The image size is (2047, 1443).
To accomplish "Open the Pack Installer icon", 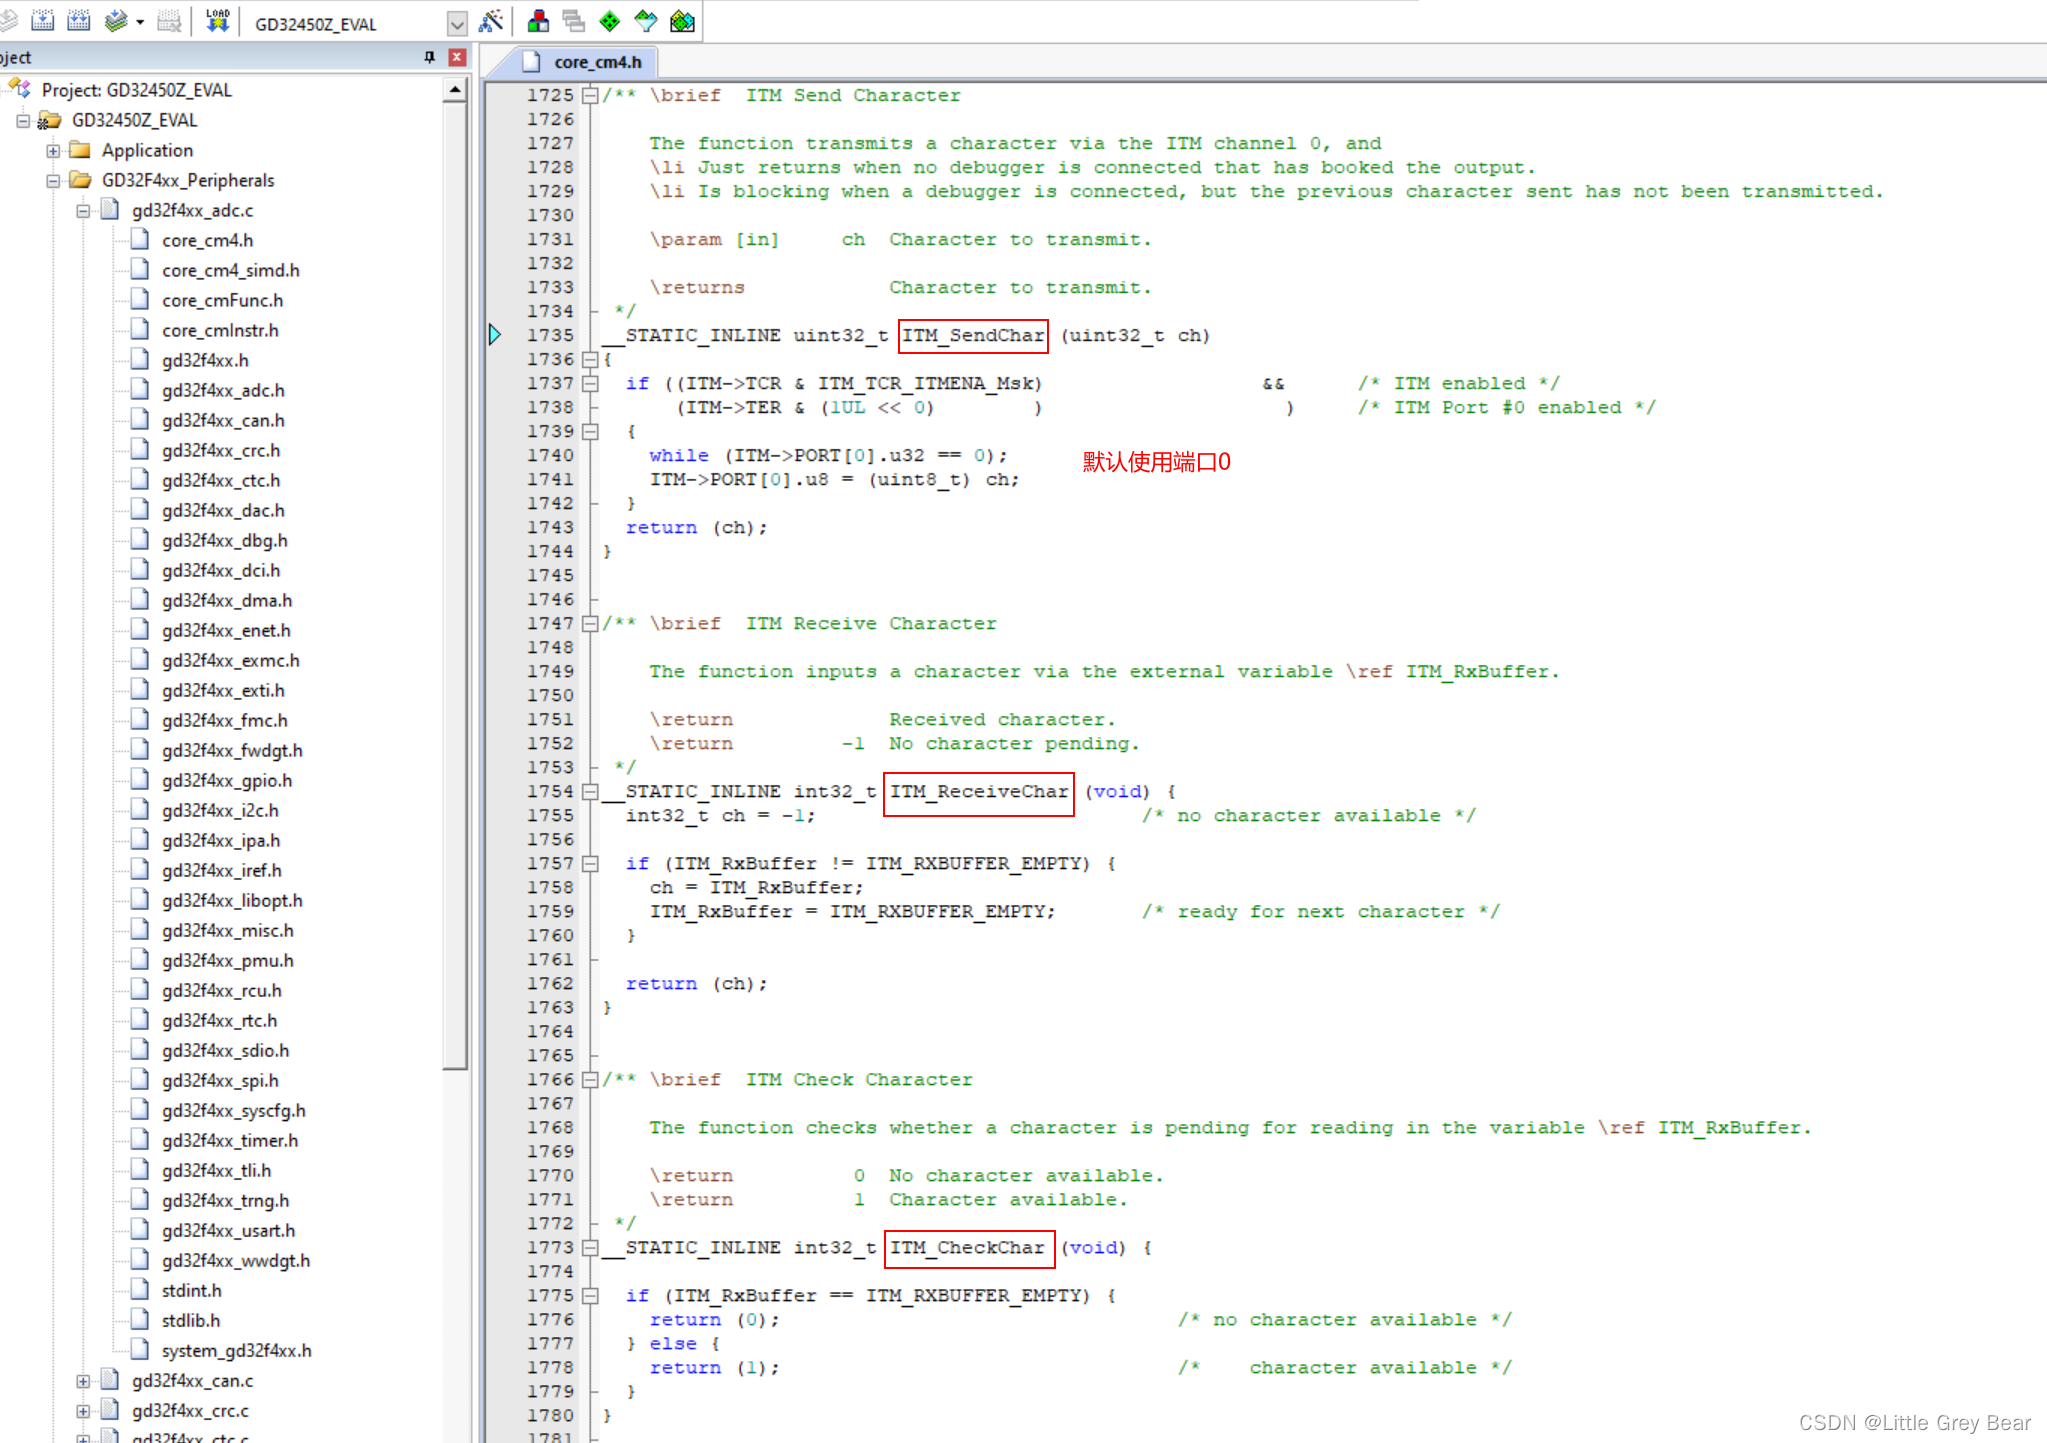I will click(x=682, y=21).
